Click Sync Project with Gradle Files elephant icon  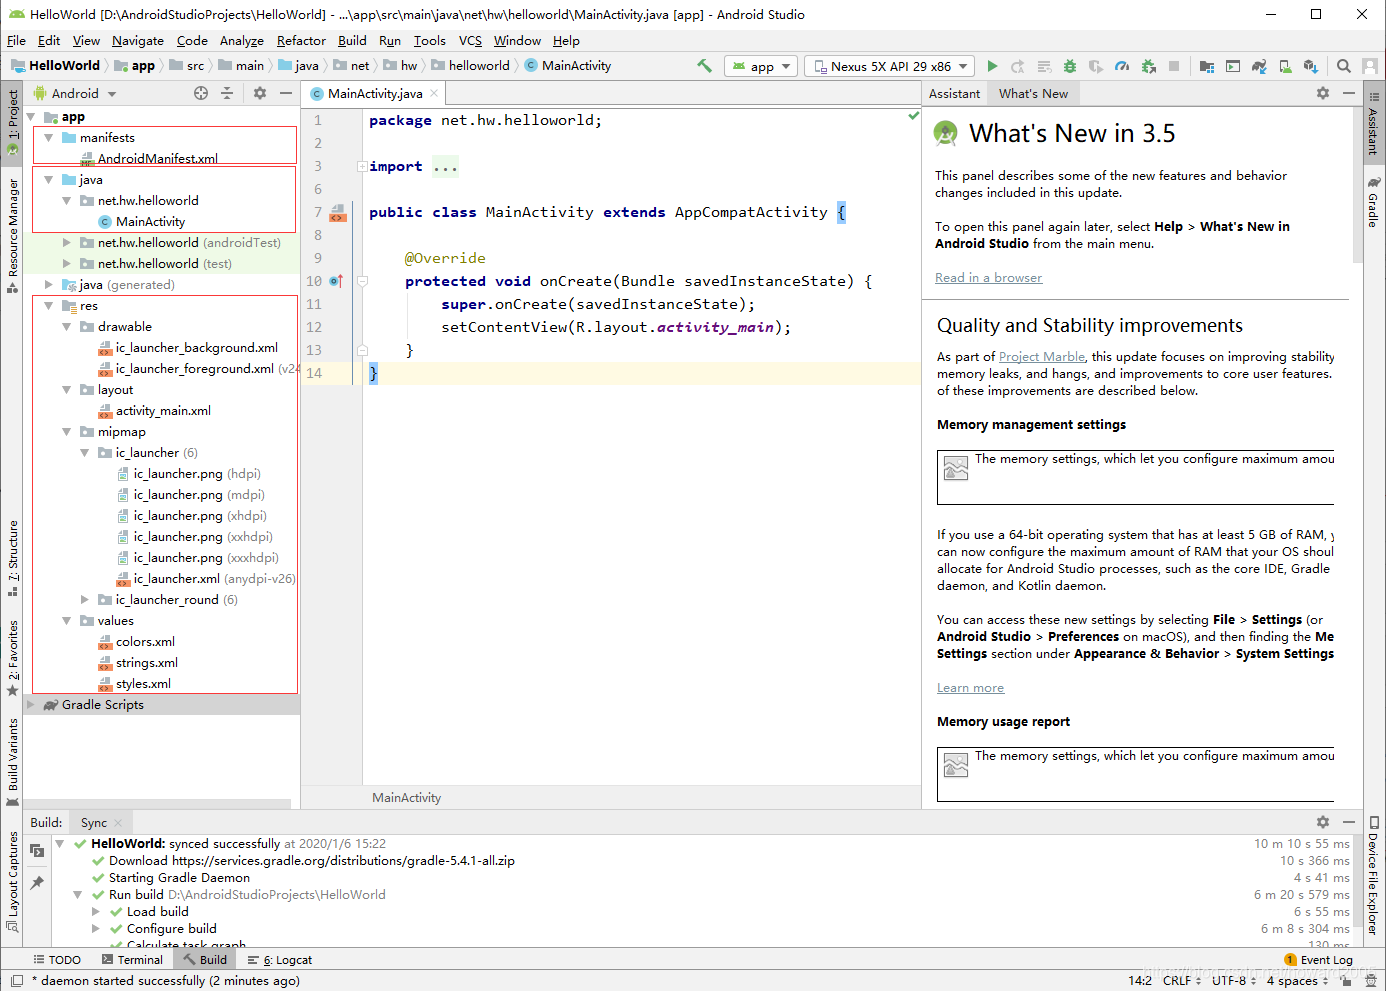1259,66
